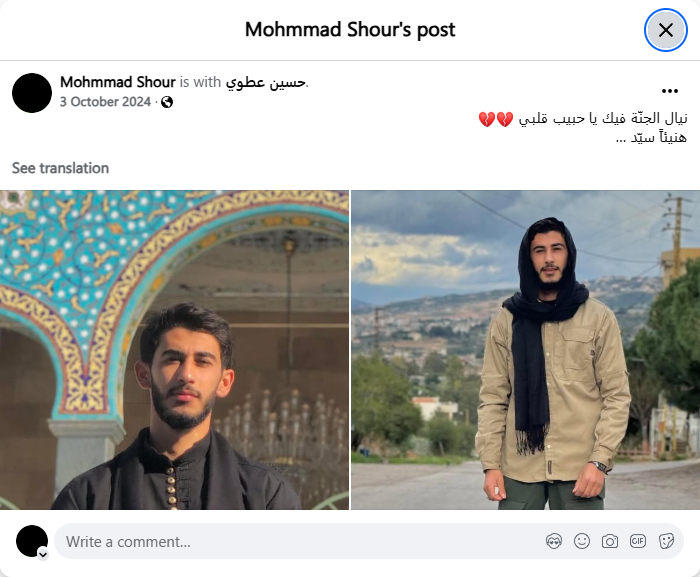700x577 pixels.
Task: Click the "Mohmmad Shour's post" dialog title
Action: (x=350, y=30)
